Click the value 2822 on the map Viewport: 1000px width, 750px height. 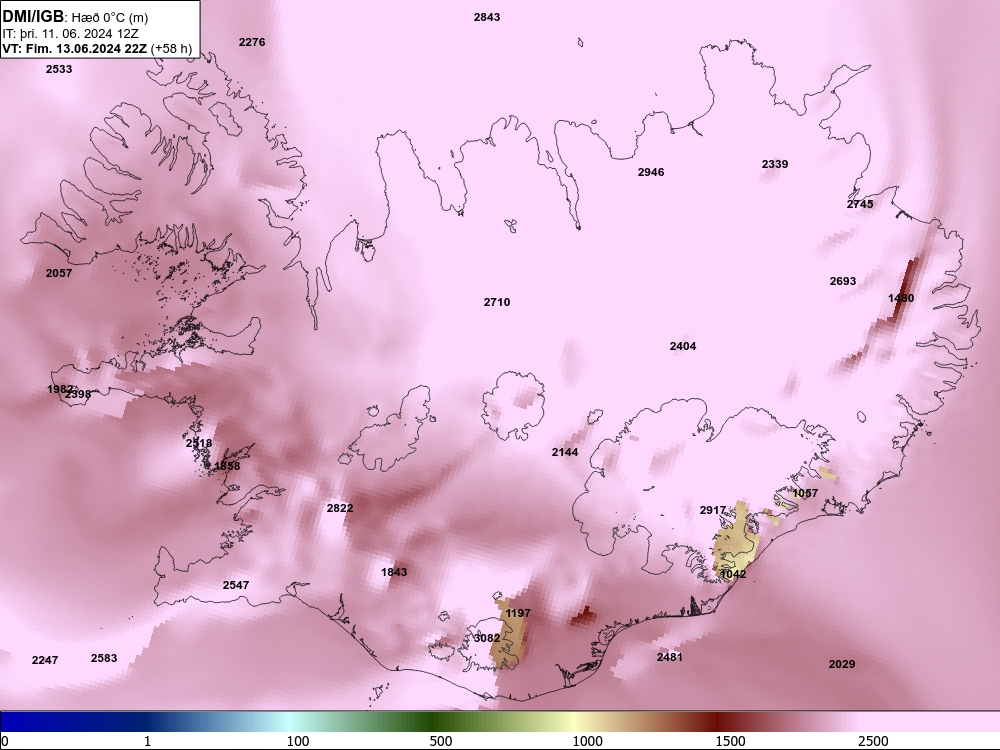click(x=339, y=508)
